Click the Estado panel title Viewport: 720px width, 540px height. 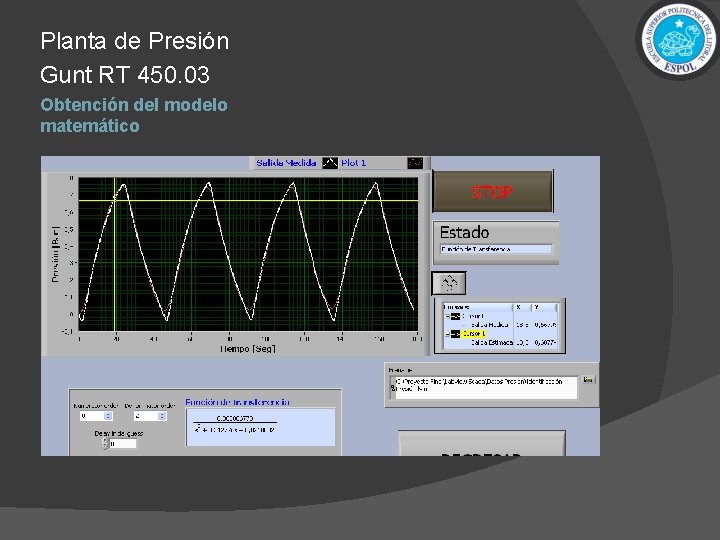point(464,232)
